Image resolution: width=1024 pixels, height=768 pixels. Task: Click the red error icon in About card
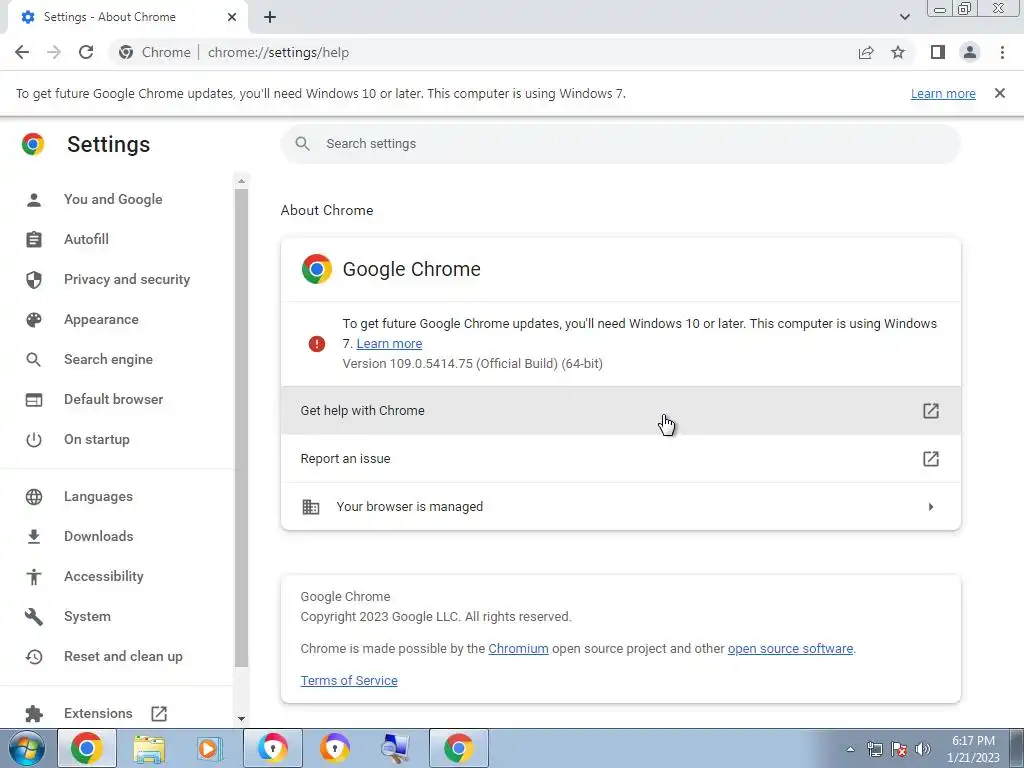tap(317, 344)
